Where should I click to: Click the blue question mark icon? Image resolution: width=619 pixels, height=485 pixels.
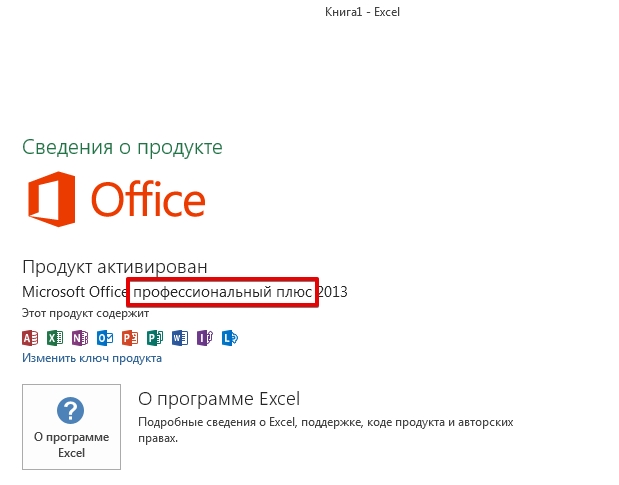click(71, 410)
